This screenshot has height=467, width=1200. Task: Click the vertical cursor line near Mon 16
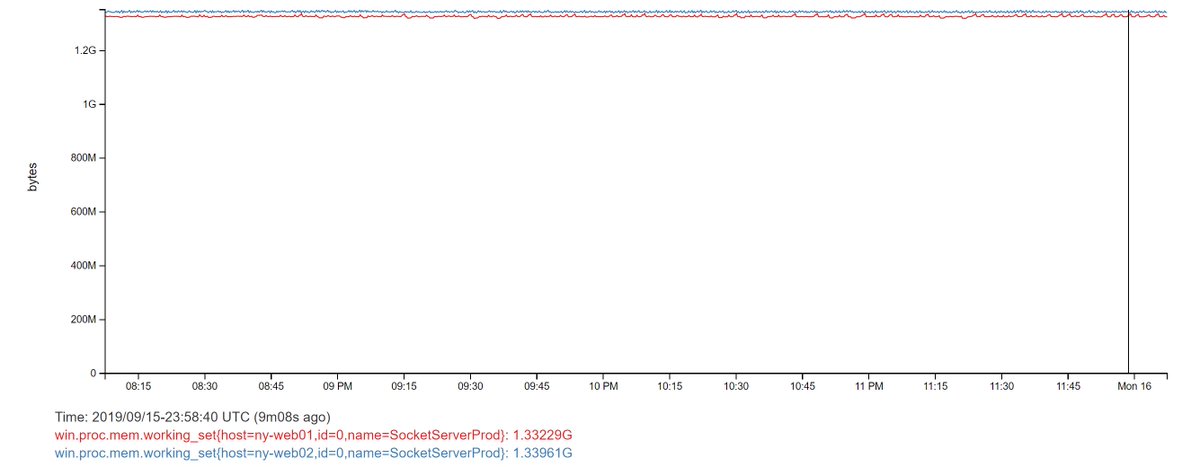[x=1128, y=192]
